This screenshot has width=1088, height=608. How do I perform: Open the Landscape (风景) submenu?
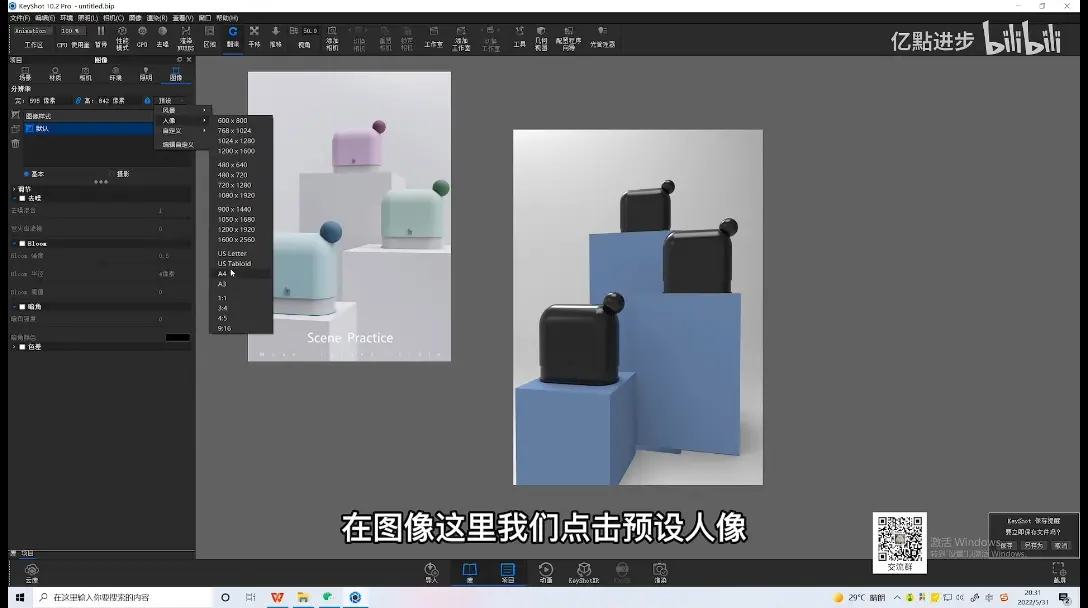tap(183, 110)
